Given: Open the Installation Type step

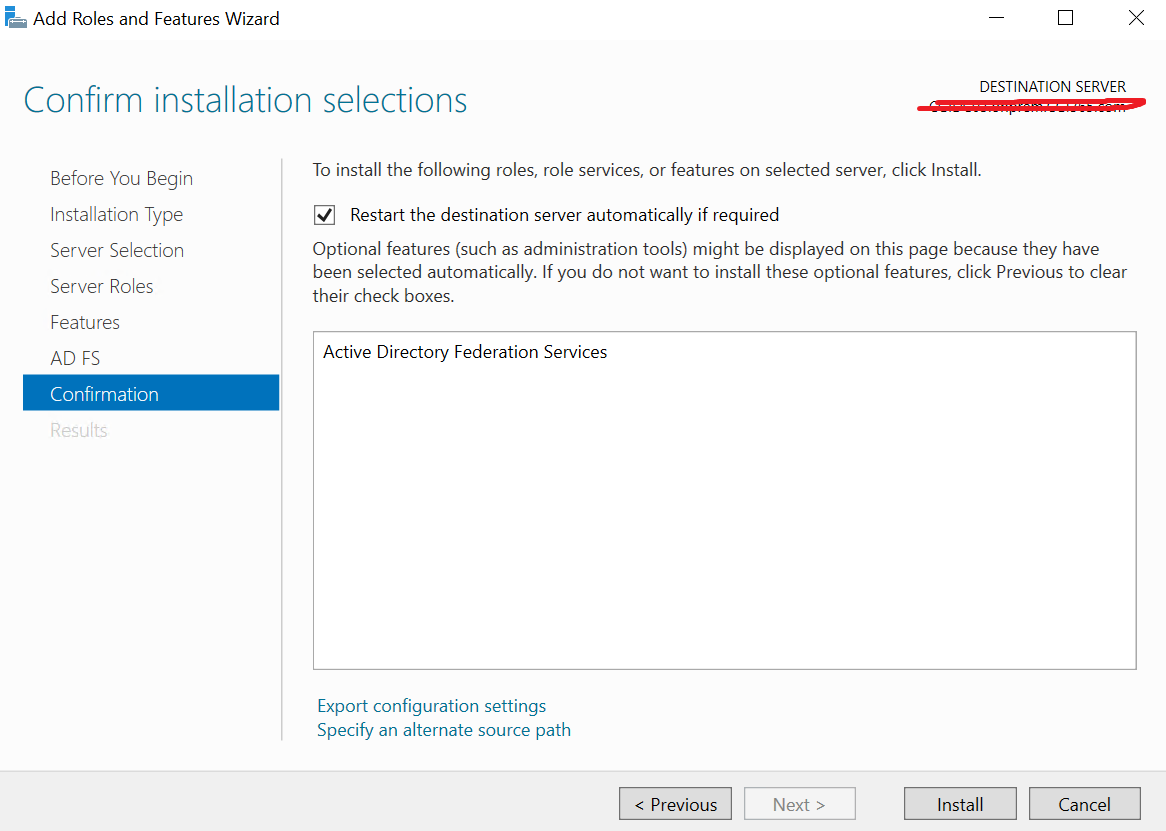Looking at the screenshot, I should coord(116,214).
